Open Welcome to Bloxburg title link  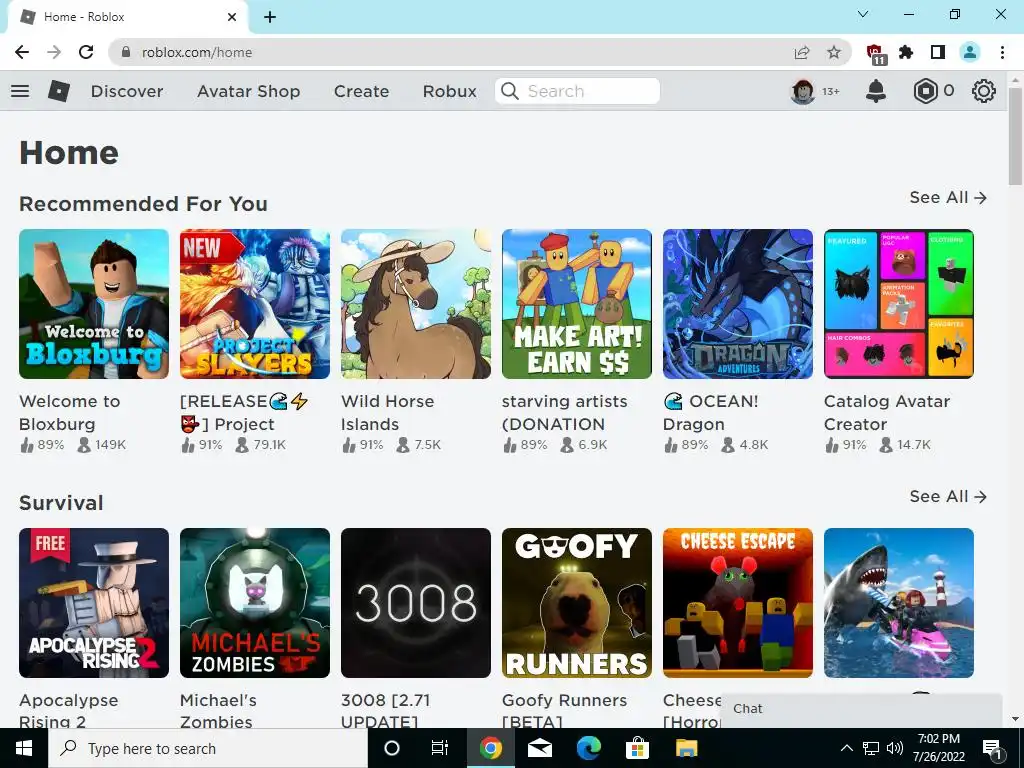coord(69,413)
